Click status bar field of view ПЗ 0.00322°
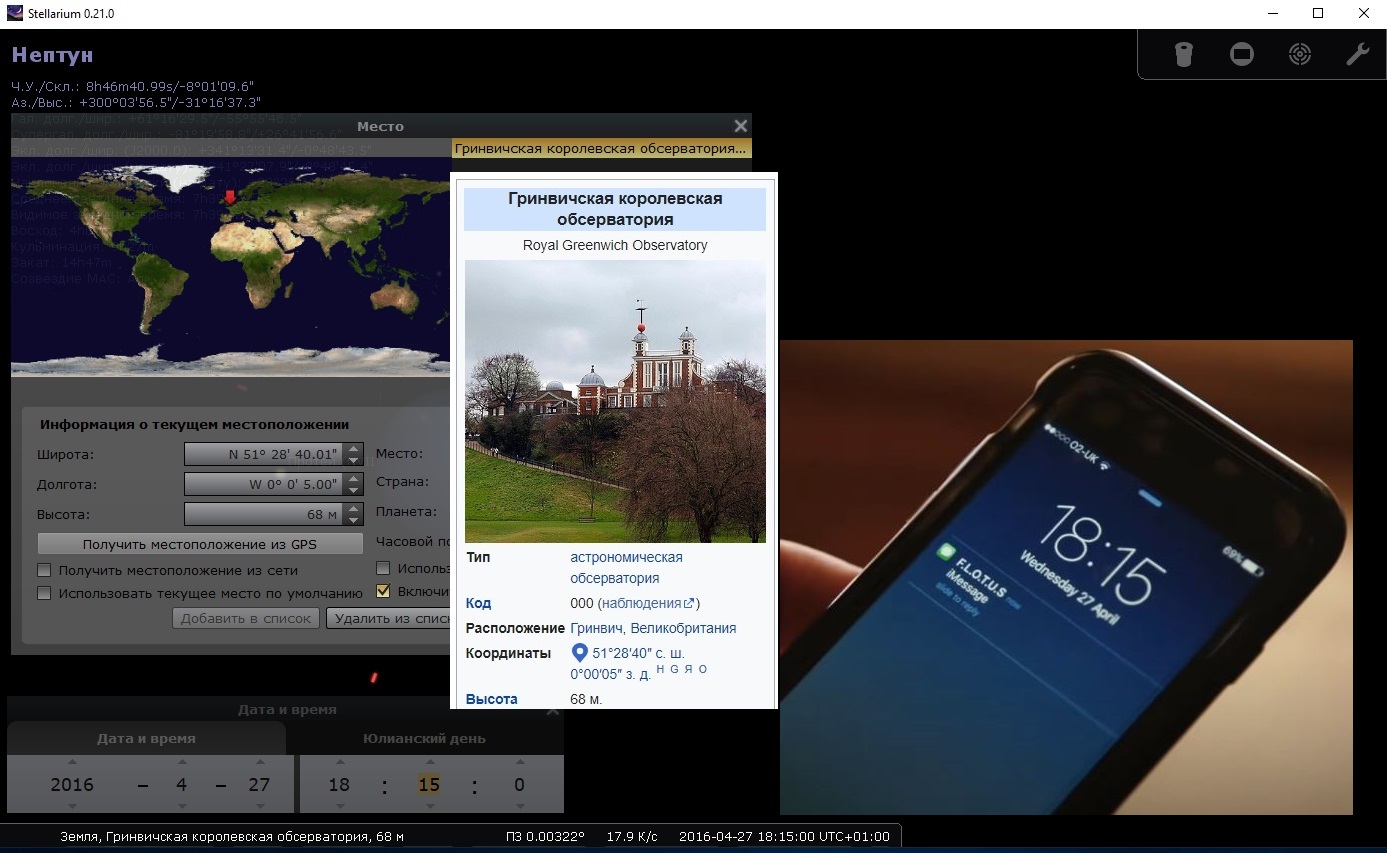Screen dimensions: 1387x853 pos(545,836)
